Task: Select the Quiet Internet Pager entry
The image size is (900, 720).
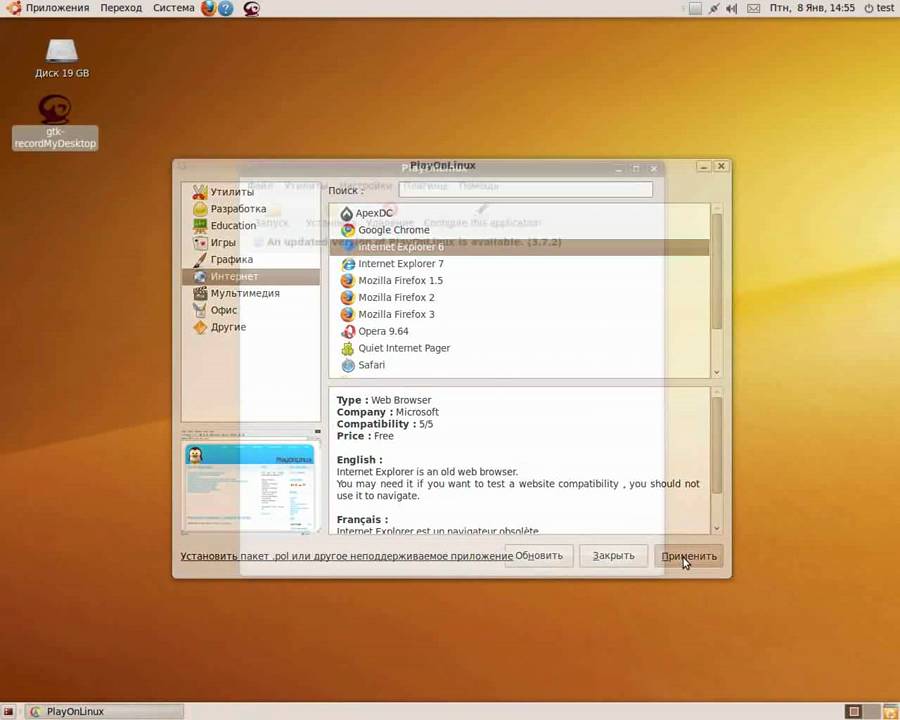Action: [519, 349]
